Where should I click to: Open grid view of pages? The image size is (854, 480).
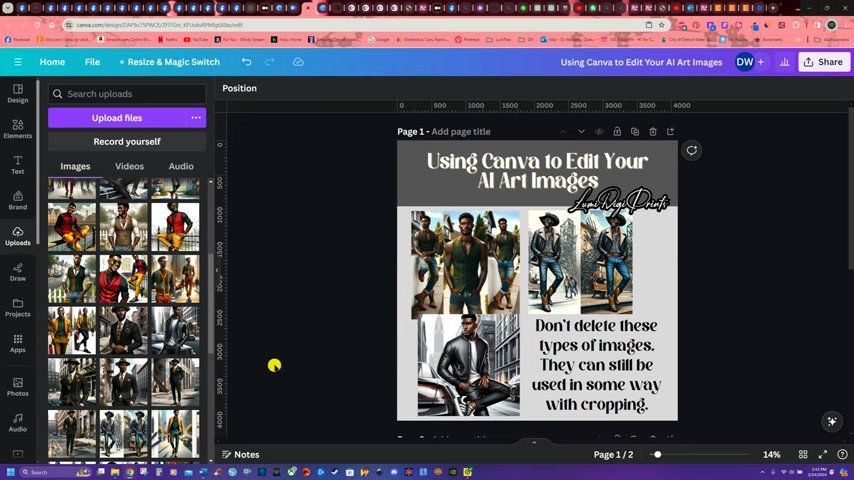click(803, 454)
